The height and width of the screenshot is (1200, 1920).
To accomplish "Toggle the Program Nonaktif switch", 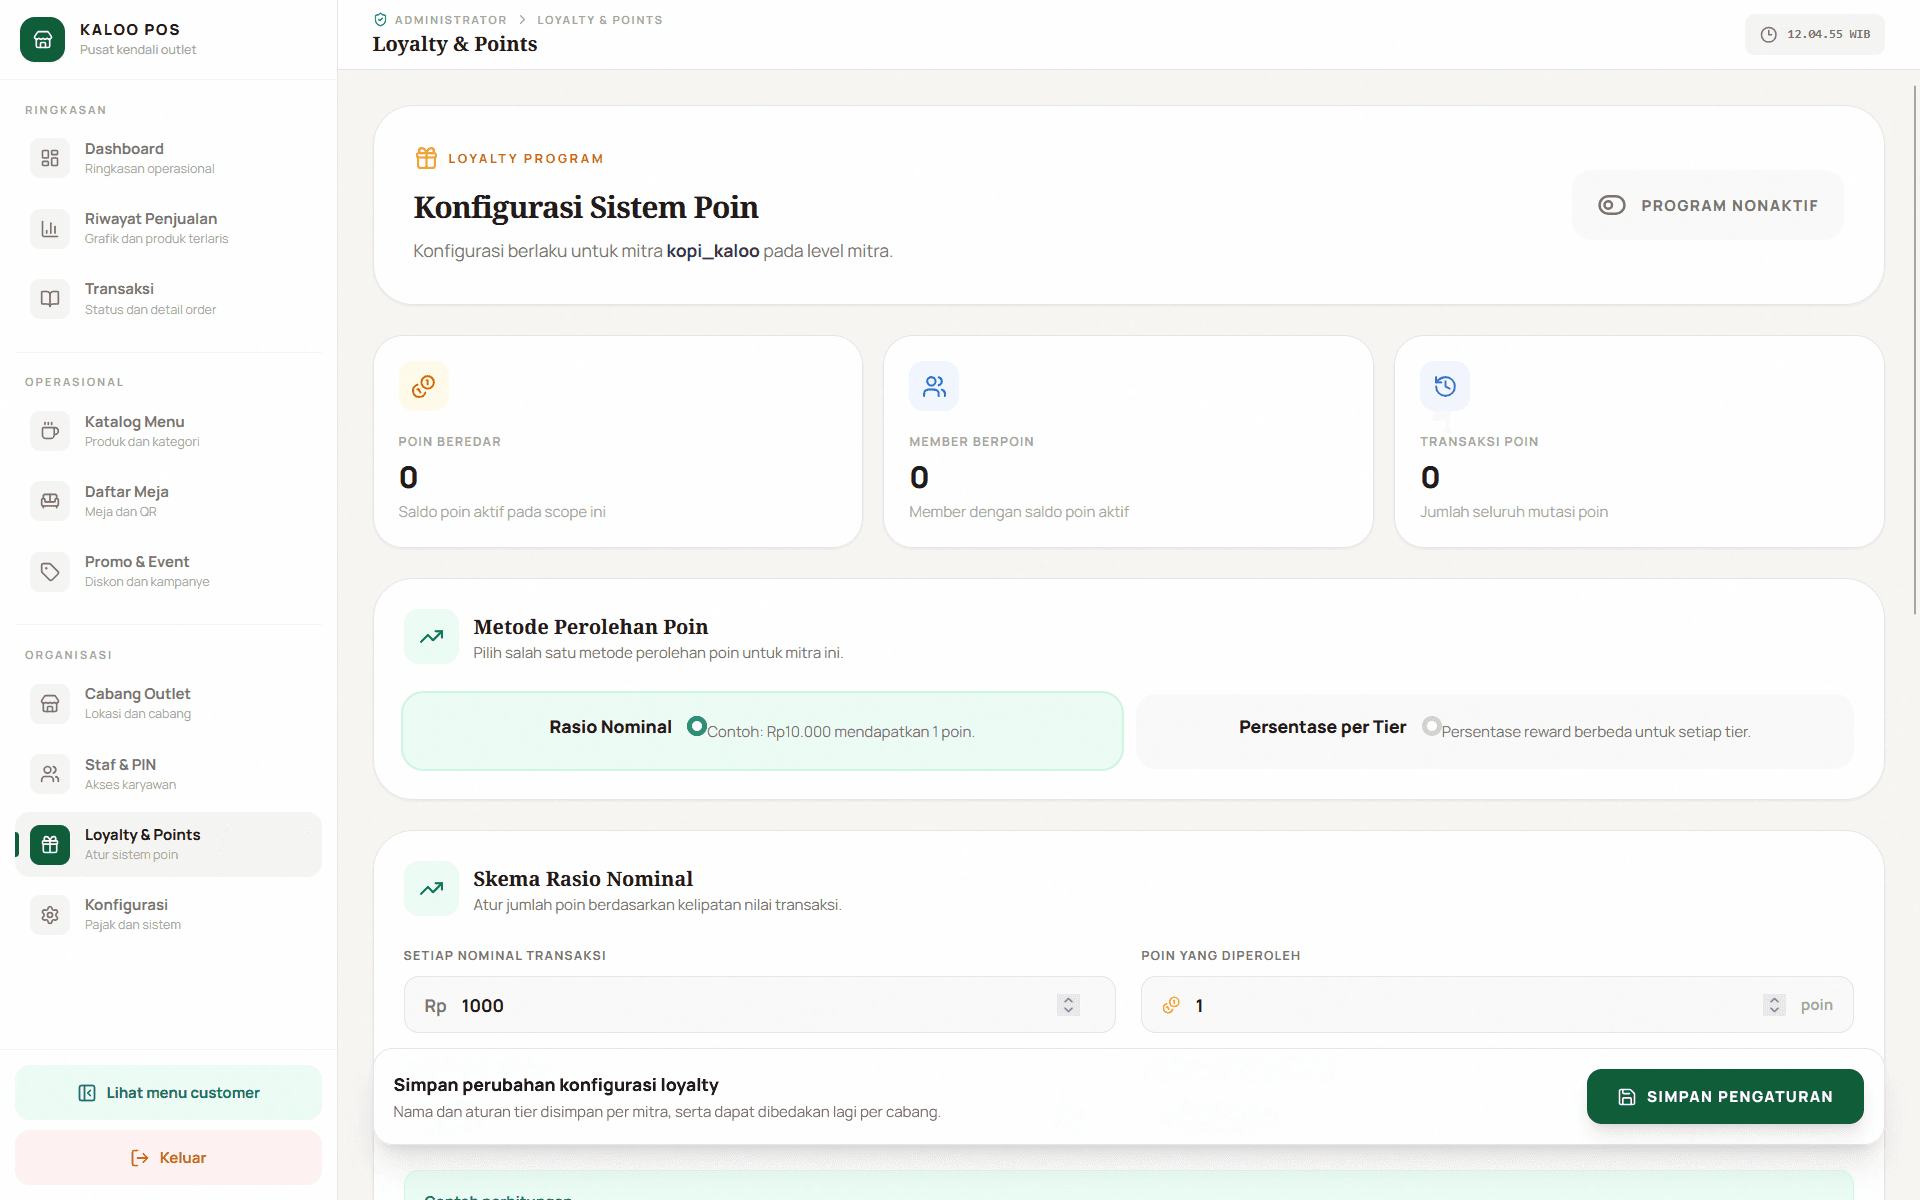I will coord(1708,205).
